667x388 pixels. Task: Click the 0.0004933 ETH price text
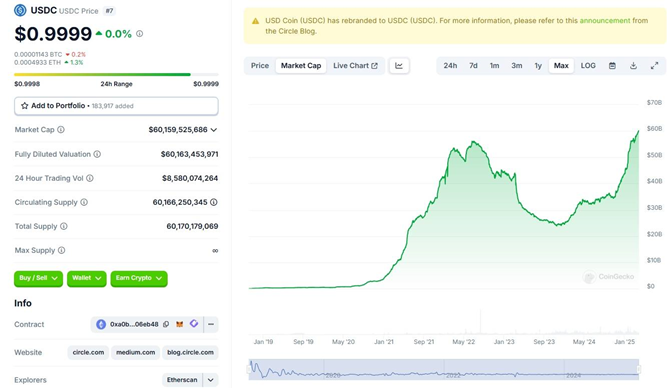point(37,63)
